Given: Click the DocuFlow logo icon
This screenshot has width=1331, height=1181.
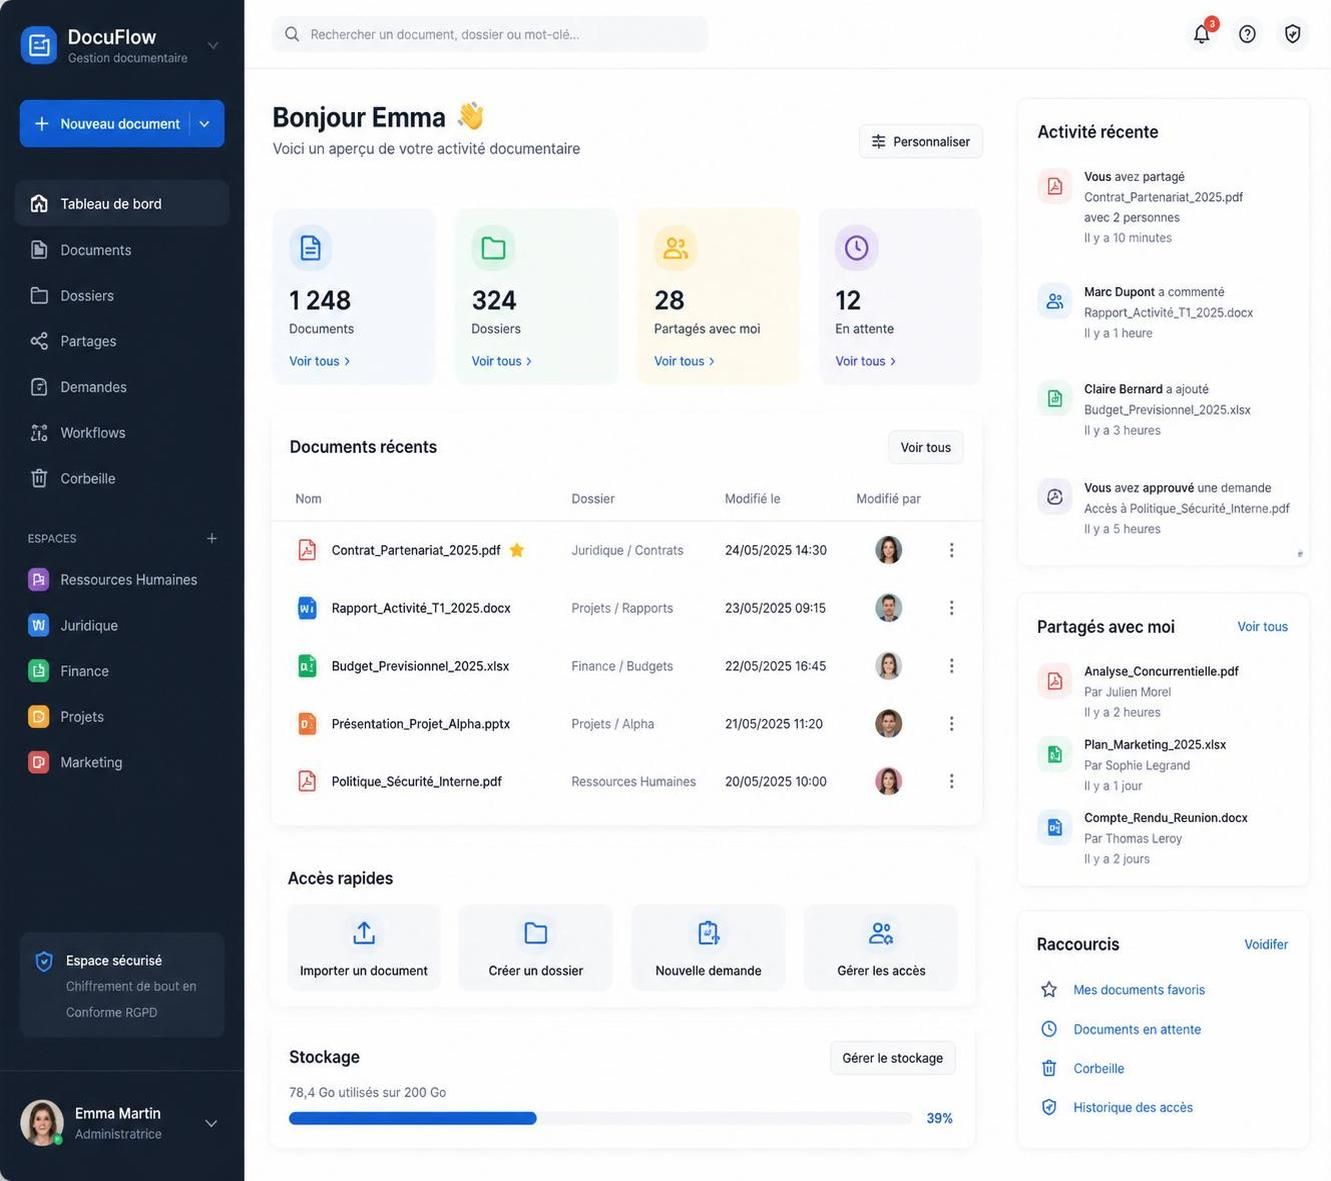Looking at the screenshot, I should click(x=39, y=45).
